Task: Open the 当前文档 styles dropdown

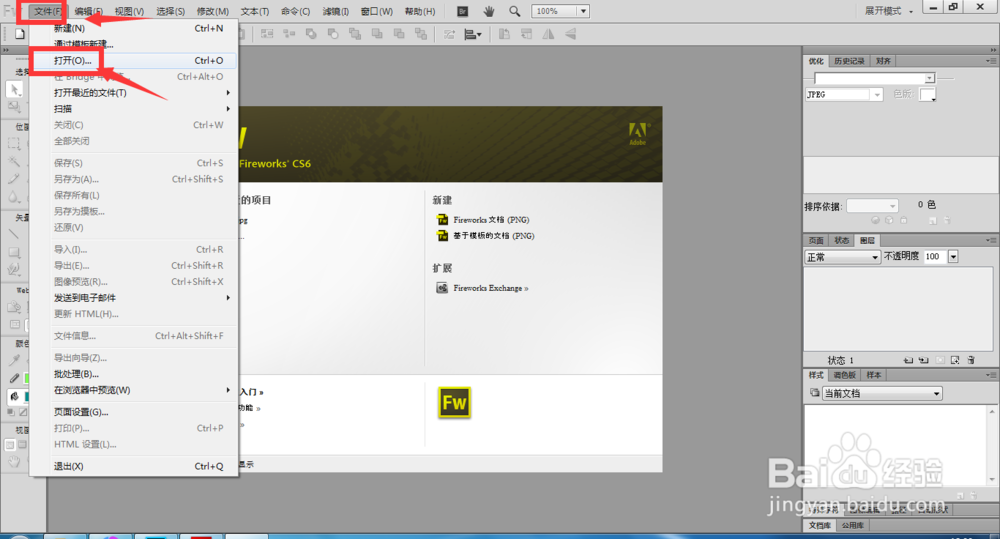Action: [x=881, y=393]
